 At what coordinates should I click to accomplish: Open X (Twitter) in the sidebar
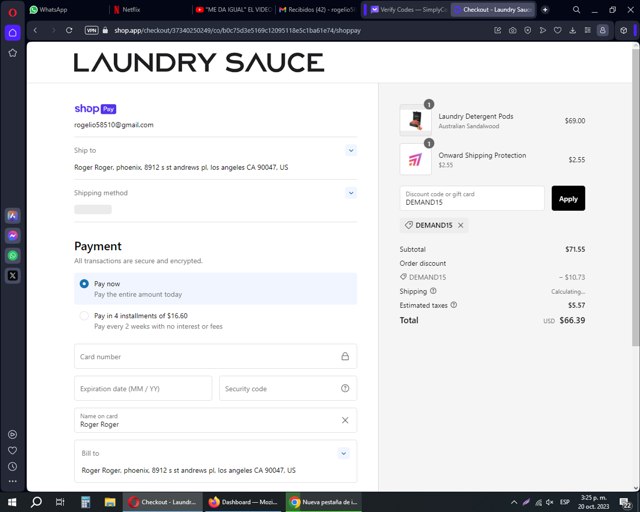[13, 276]
